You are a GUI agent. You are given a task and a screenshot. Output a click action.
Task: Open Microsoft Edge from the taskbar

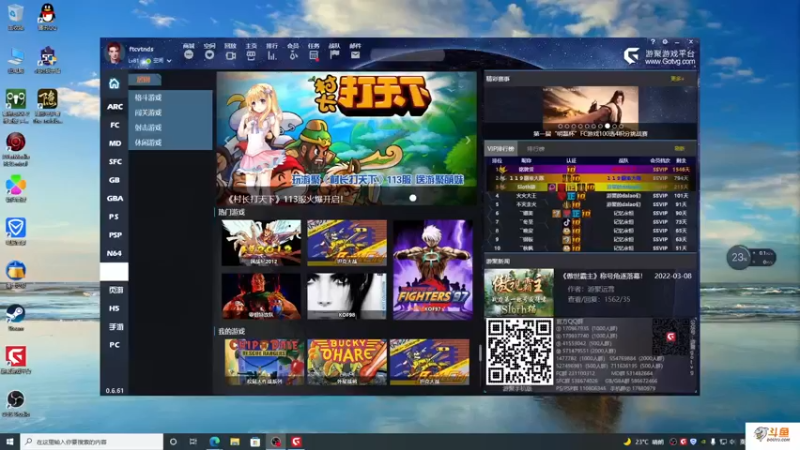[214, 441]
